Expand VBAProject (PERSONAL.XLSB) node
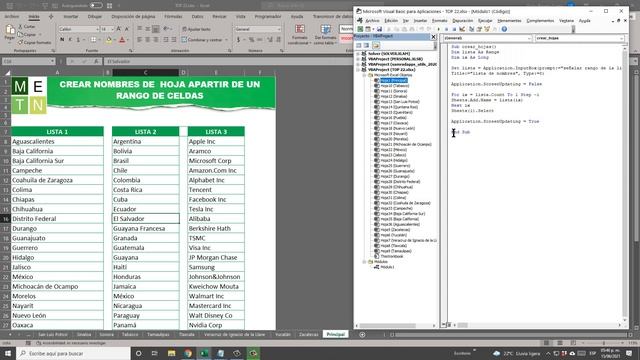 click(x=358, y=59)
